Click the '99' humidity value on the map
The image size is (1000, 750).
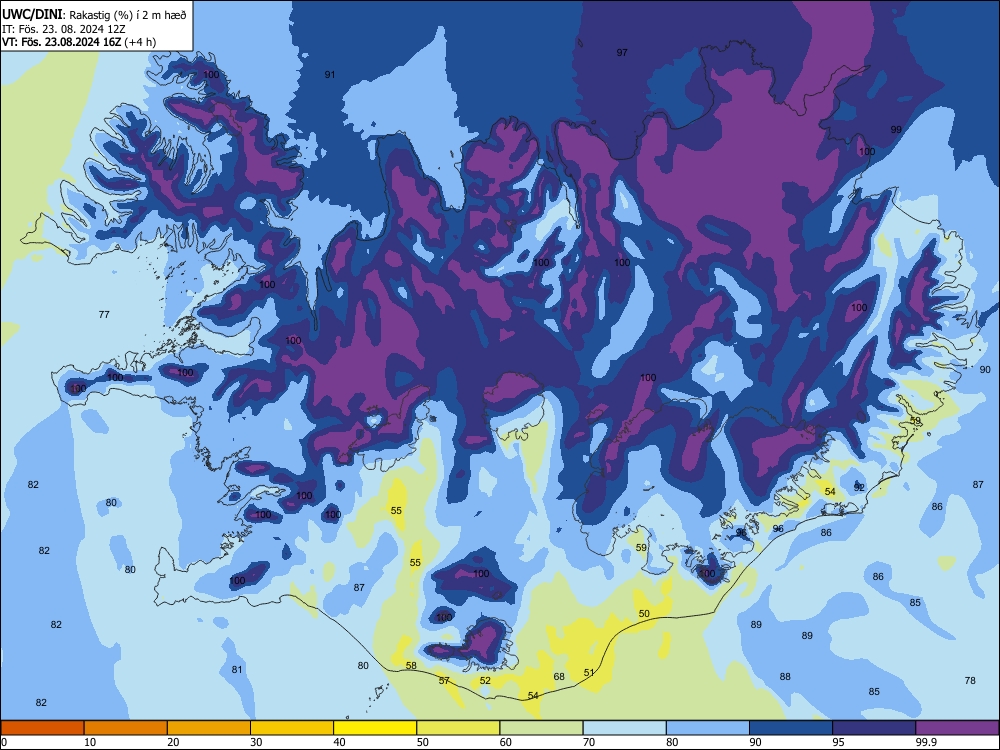tap(896, 129)
